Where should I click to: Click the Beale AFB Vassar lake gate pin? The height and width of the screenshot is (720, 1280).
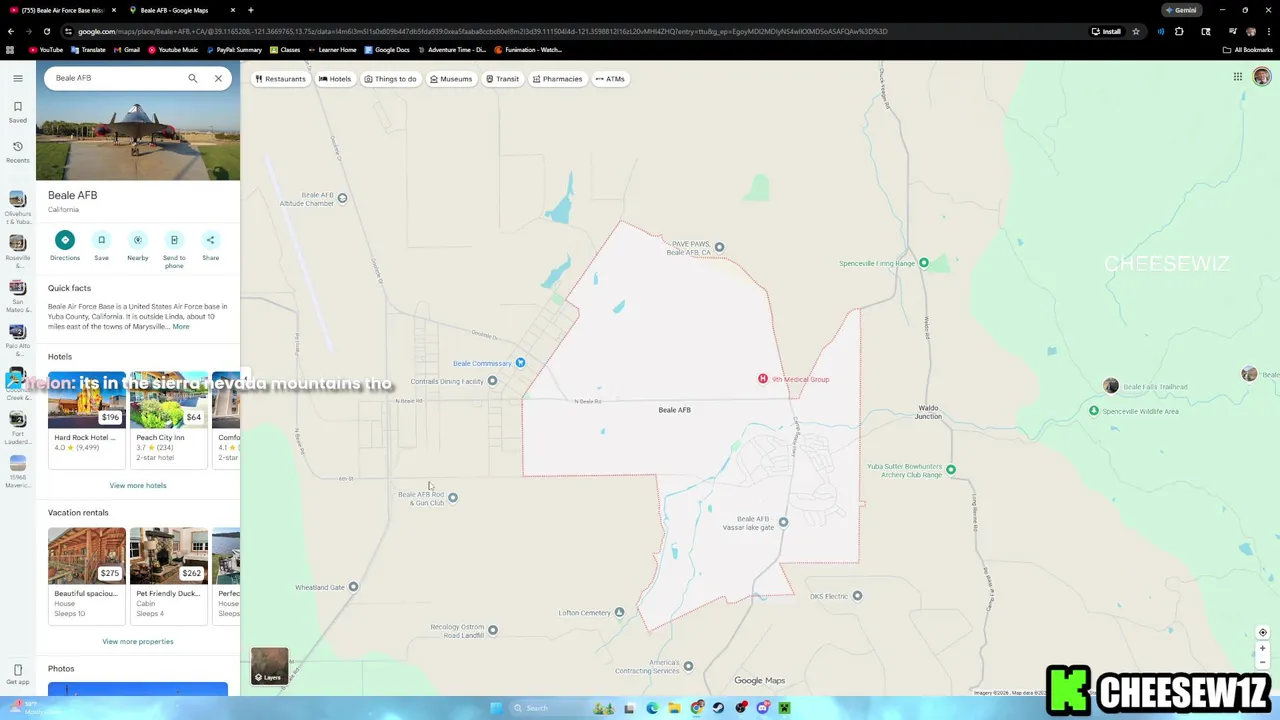[783, 522]
